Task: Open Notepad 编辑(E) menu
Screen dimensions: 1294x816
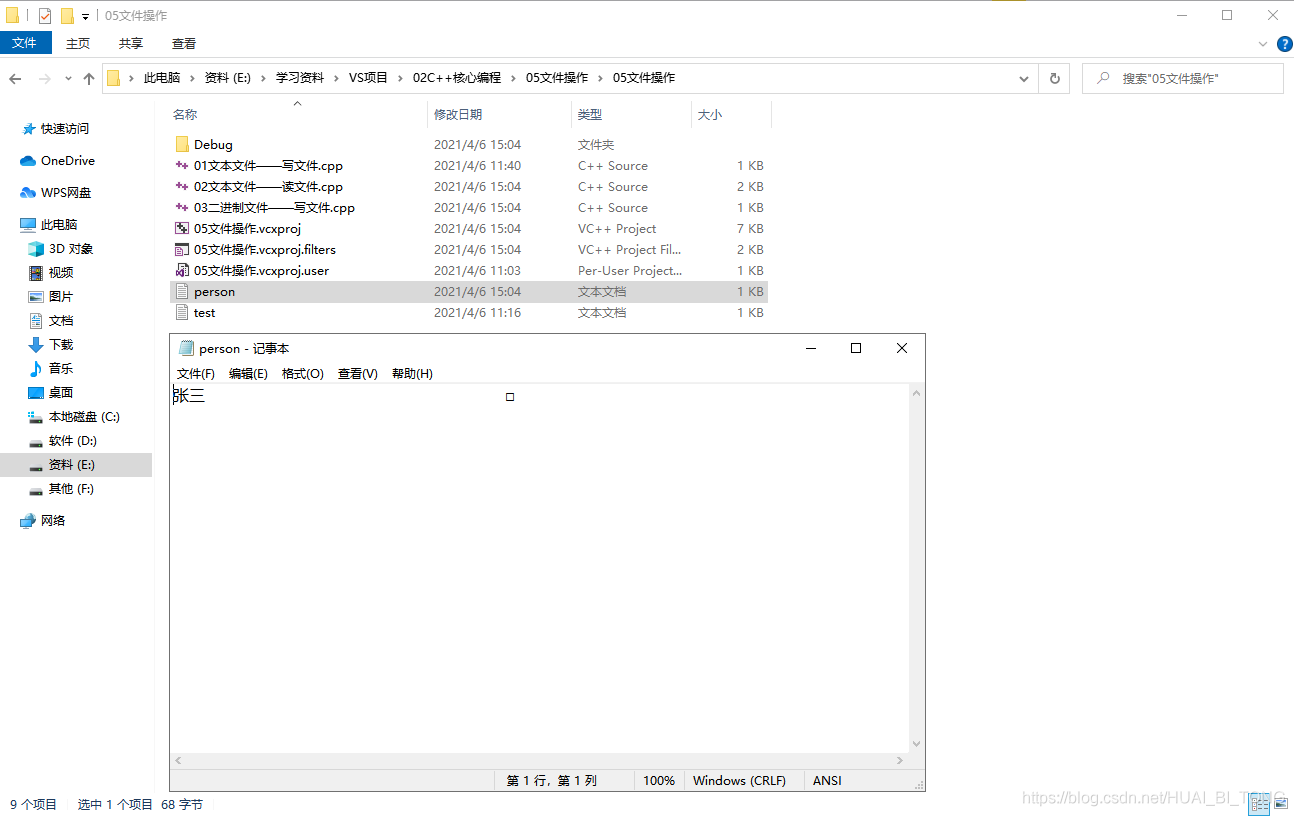Action: [x=248, y=374]
